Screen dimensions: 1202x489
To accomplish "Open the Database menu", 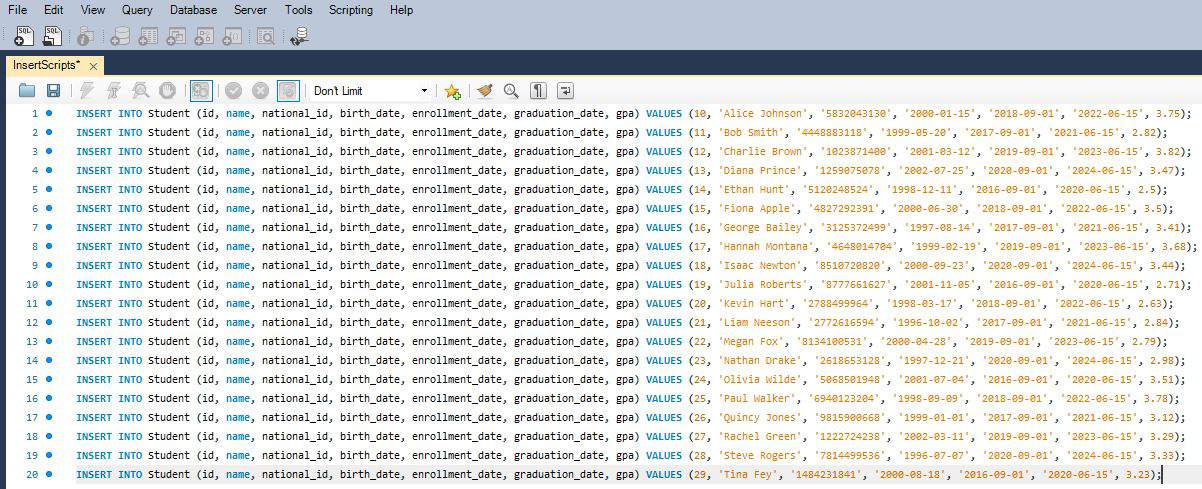I will (193, 10).
